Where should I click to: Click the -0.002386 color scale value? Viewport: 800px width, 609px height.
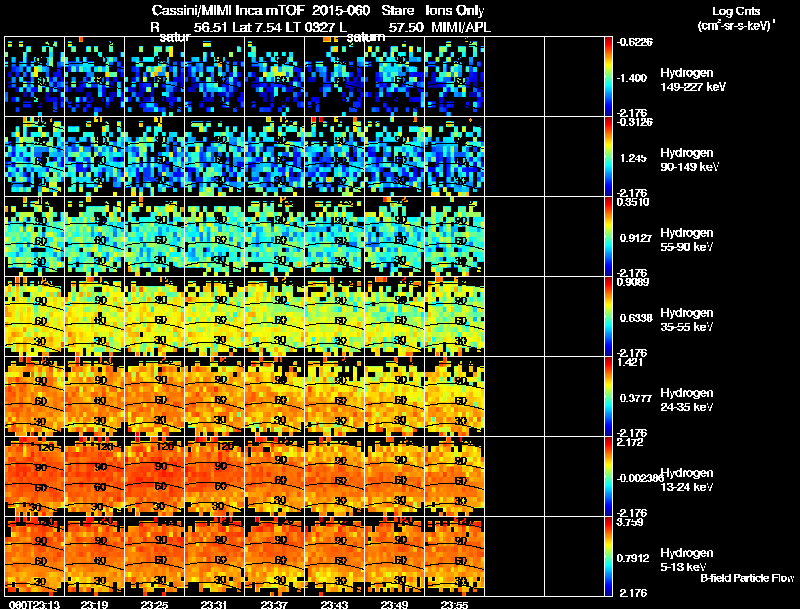640,478
